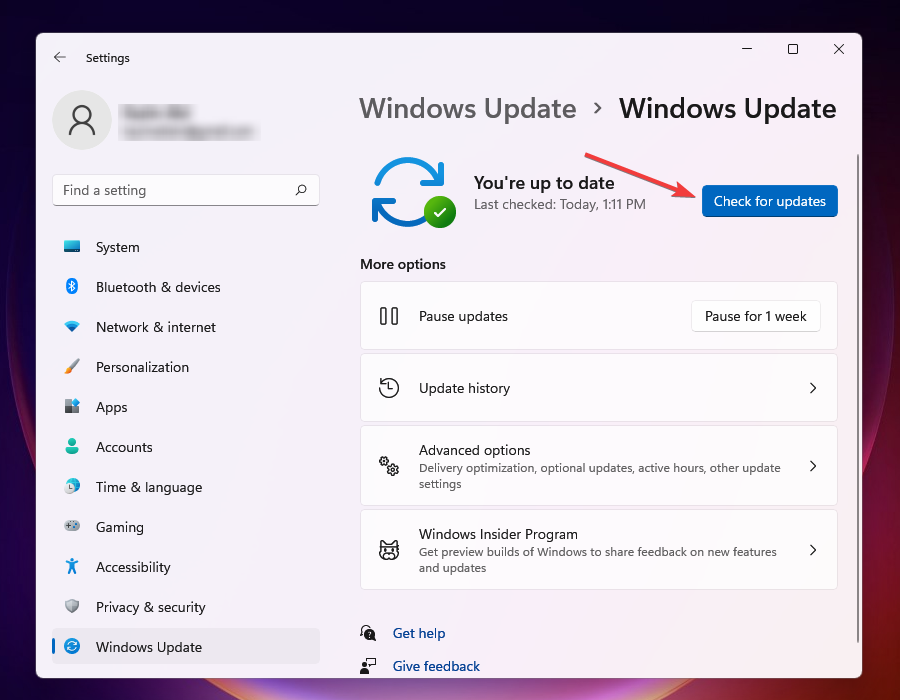900x700 pixels.
Task: Click the large update status sync icon
Action: pos(413,192)
